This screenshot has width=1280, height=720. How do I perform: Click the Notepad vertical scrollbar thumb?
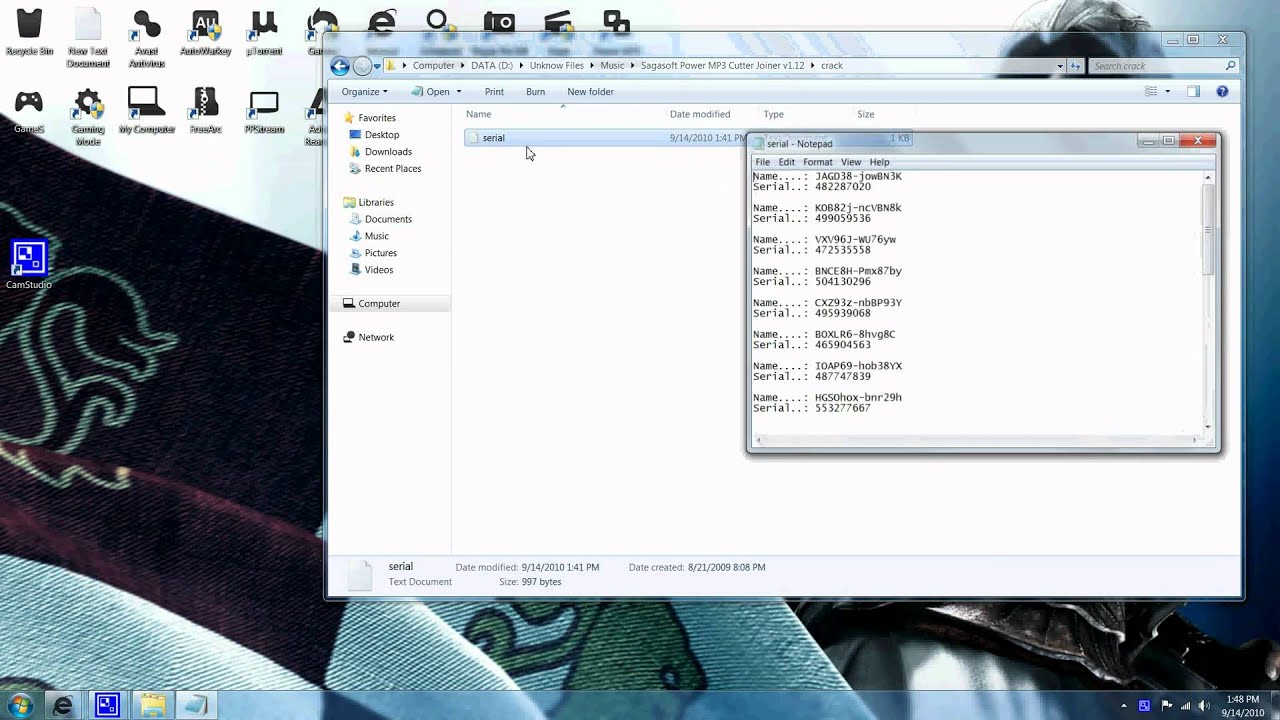[1208, 230]
